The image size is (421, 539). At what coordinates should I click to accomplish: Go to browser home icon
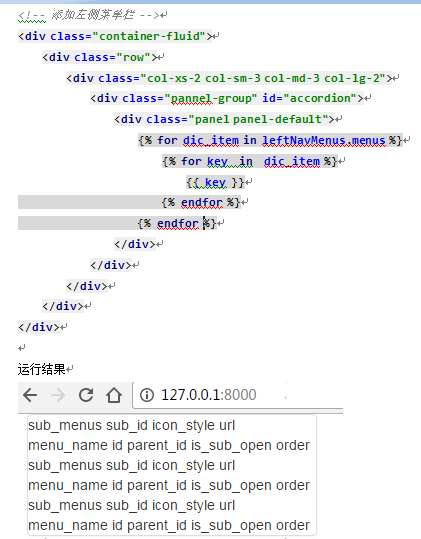point(114,395)
